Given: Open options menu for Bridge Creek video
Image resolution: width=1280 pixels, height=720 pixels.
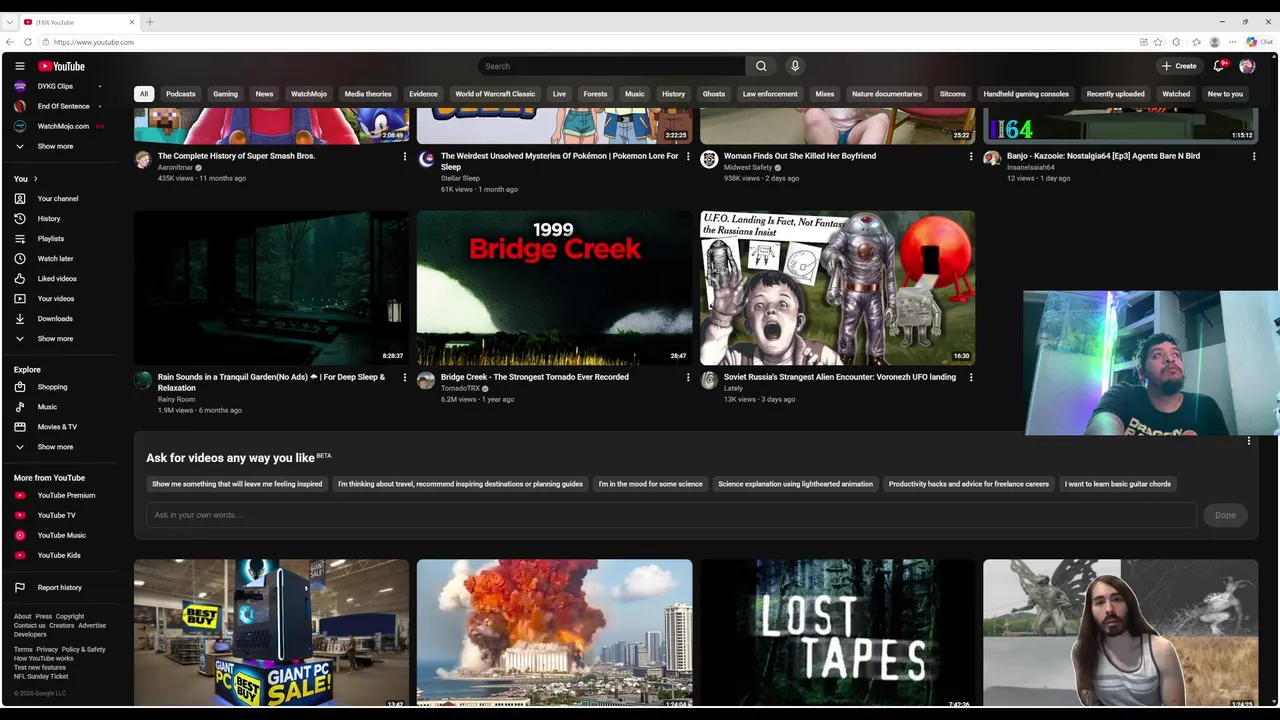Looking at the screenshot, I should pos(688,377).
